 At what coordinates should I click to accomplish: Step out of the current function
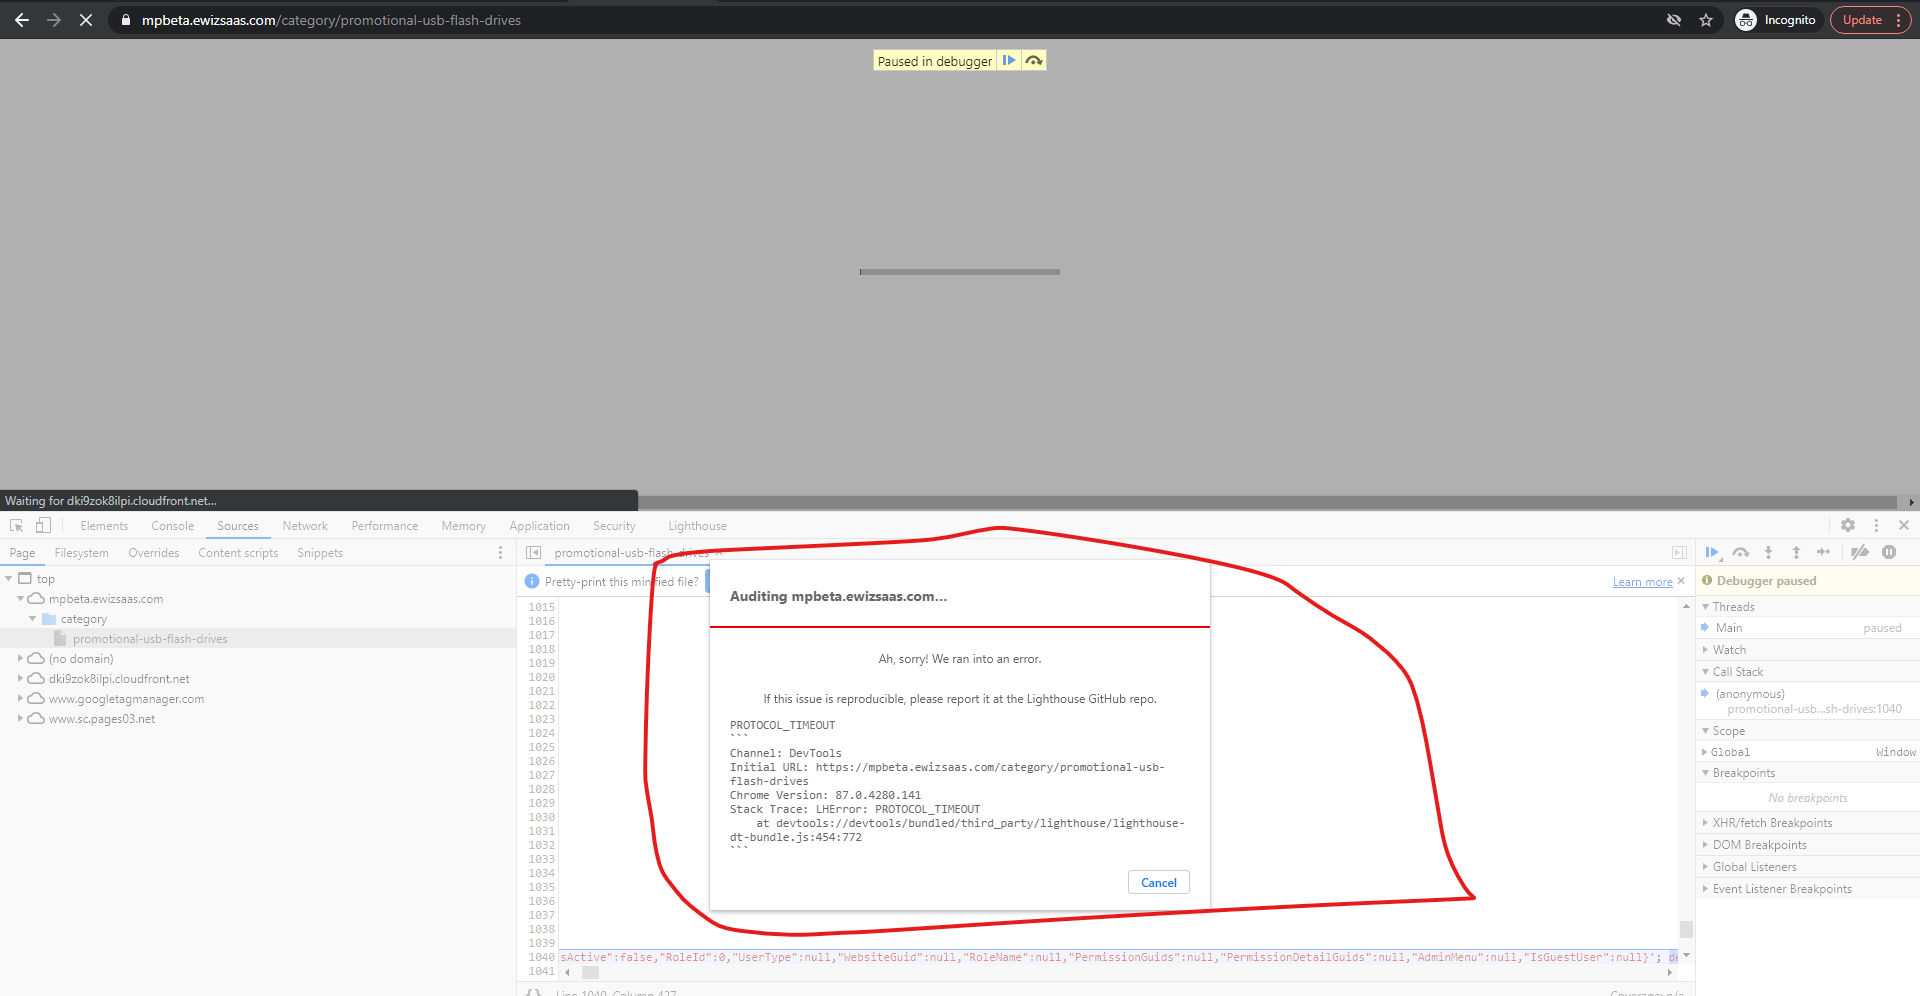(1796, 552)
